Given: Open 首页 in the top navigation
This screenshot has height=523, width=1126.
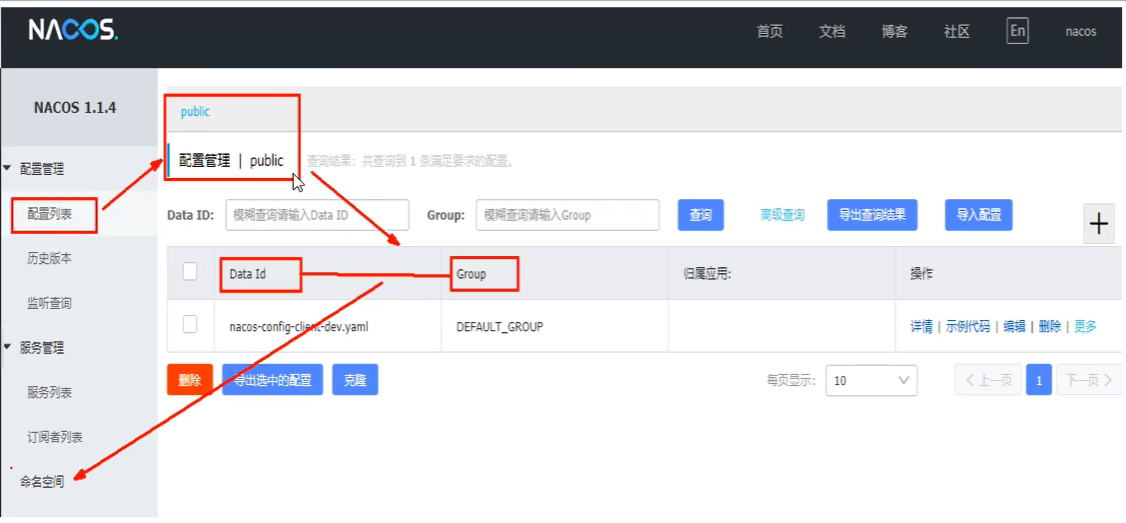Looking at the screenshot, I should 769,32.
